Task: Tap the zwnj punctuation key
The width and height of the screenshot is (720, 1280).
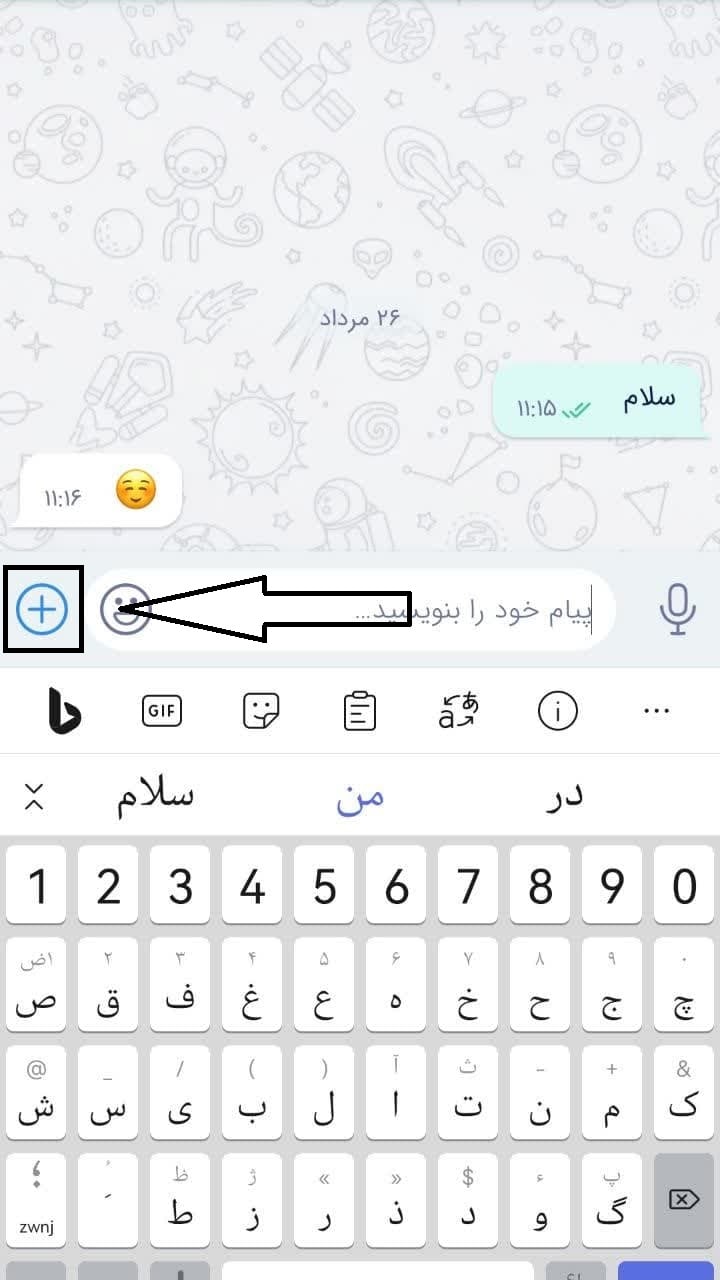Action: 36,1199
